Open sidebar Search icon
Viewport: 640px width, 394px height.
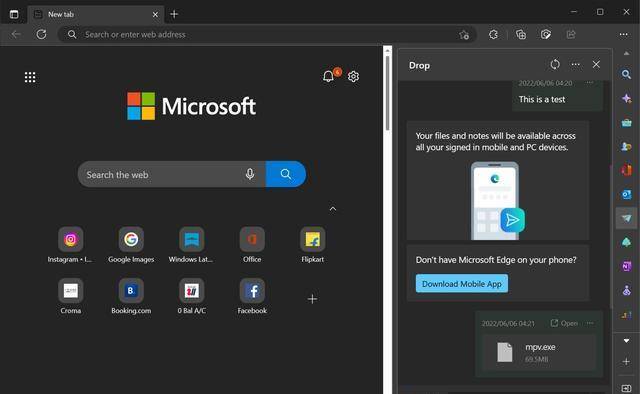click(x=626, y=74)
